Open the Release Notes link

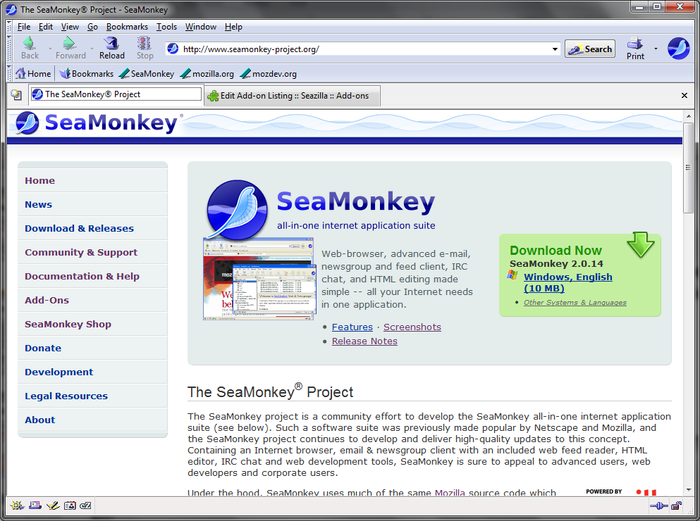364,341
